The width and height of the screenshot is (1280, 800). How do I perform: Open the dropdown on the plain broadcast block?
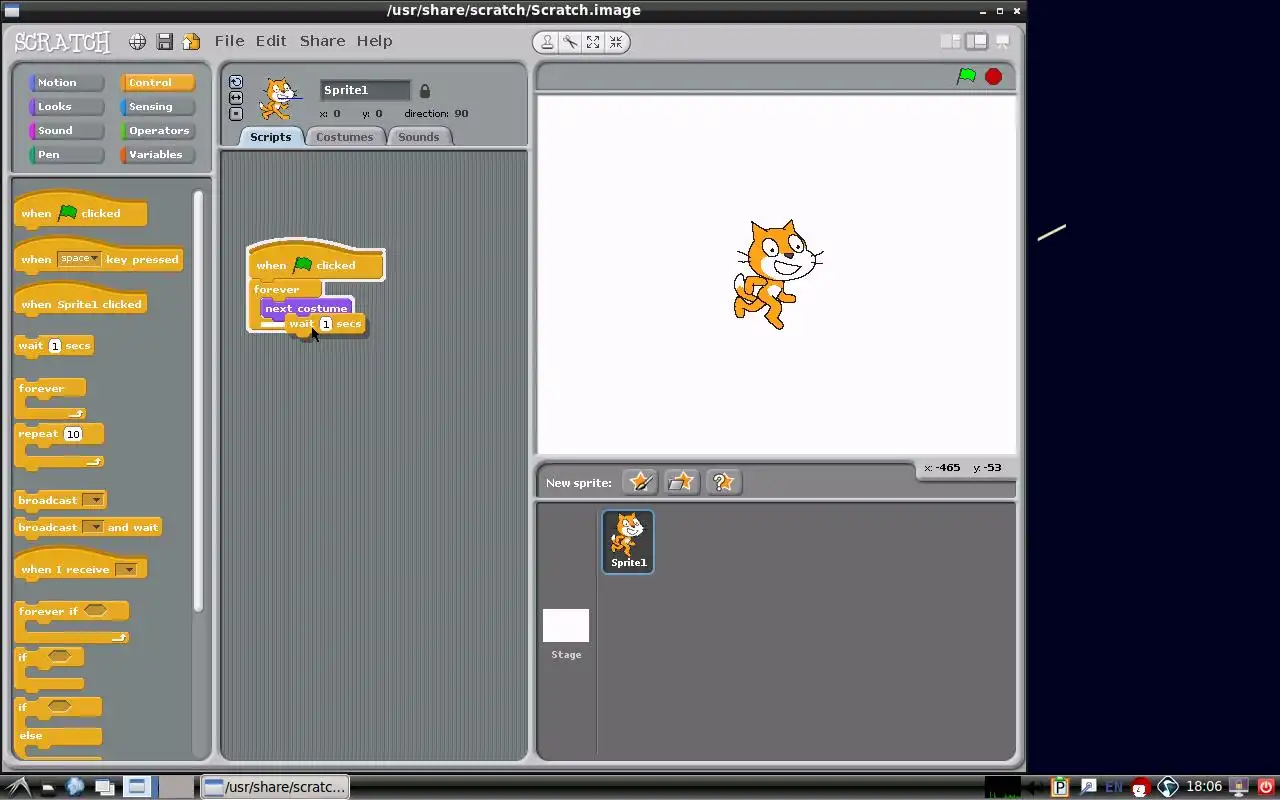point(93,500)
